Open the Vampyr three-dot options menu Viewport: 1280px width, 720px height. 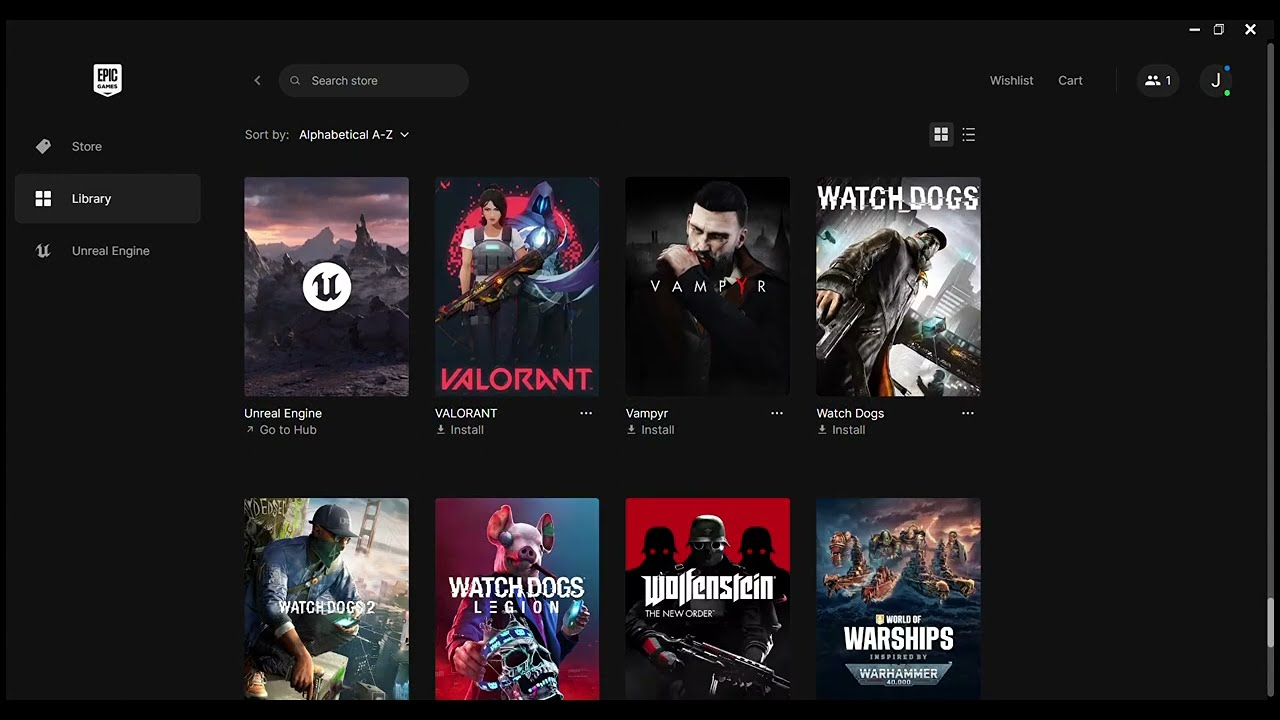pos(777,413)
